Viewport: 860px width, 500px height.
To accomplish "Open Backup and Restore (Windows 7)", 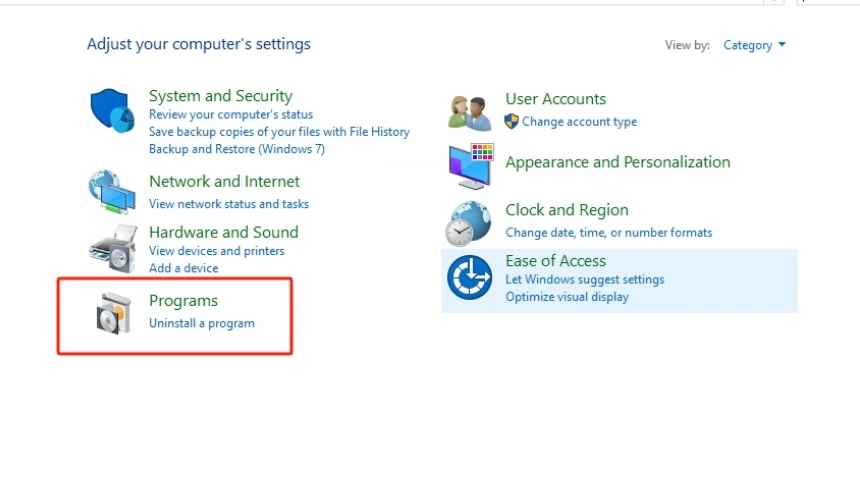I will point(236,149).
